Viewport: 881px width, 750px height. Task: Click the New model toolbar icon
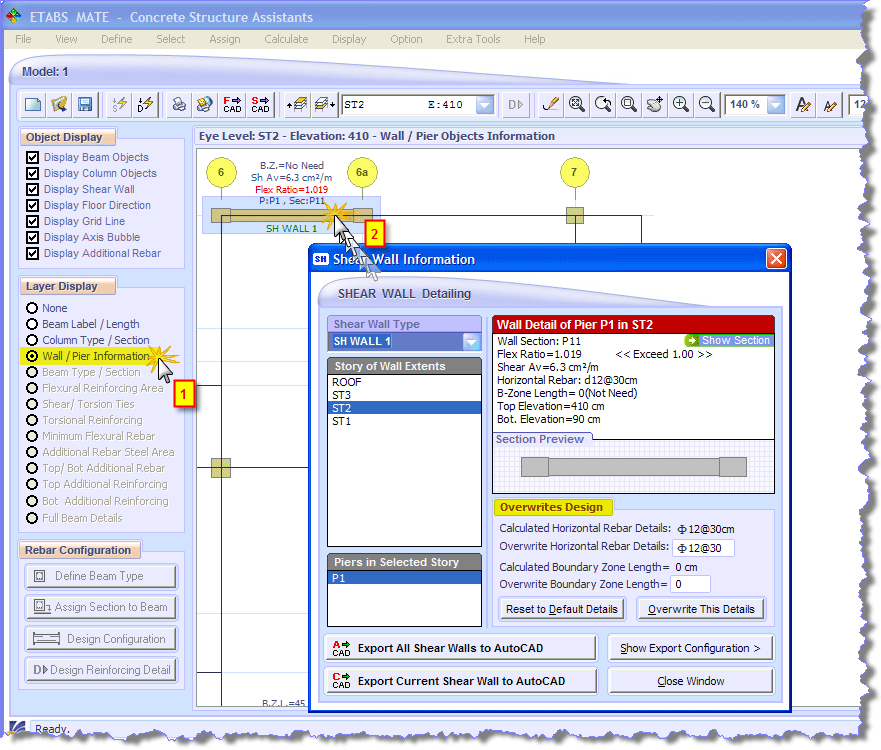(x=33, y=104)
